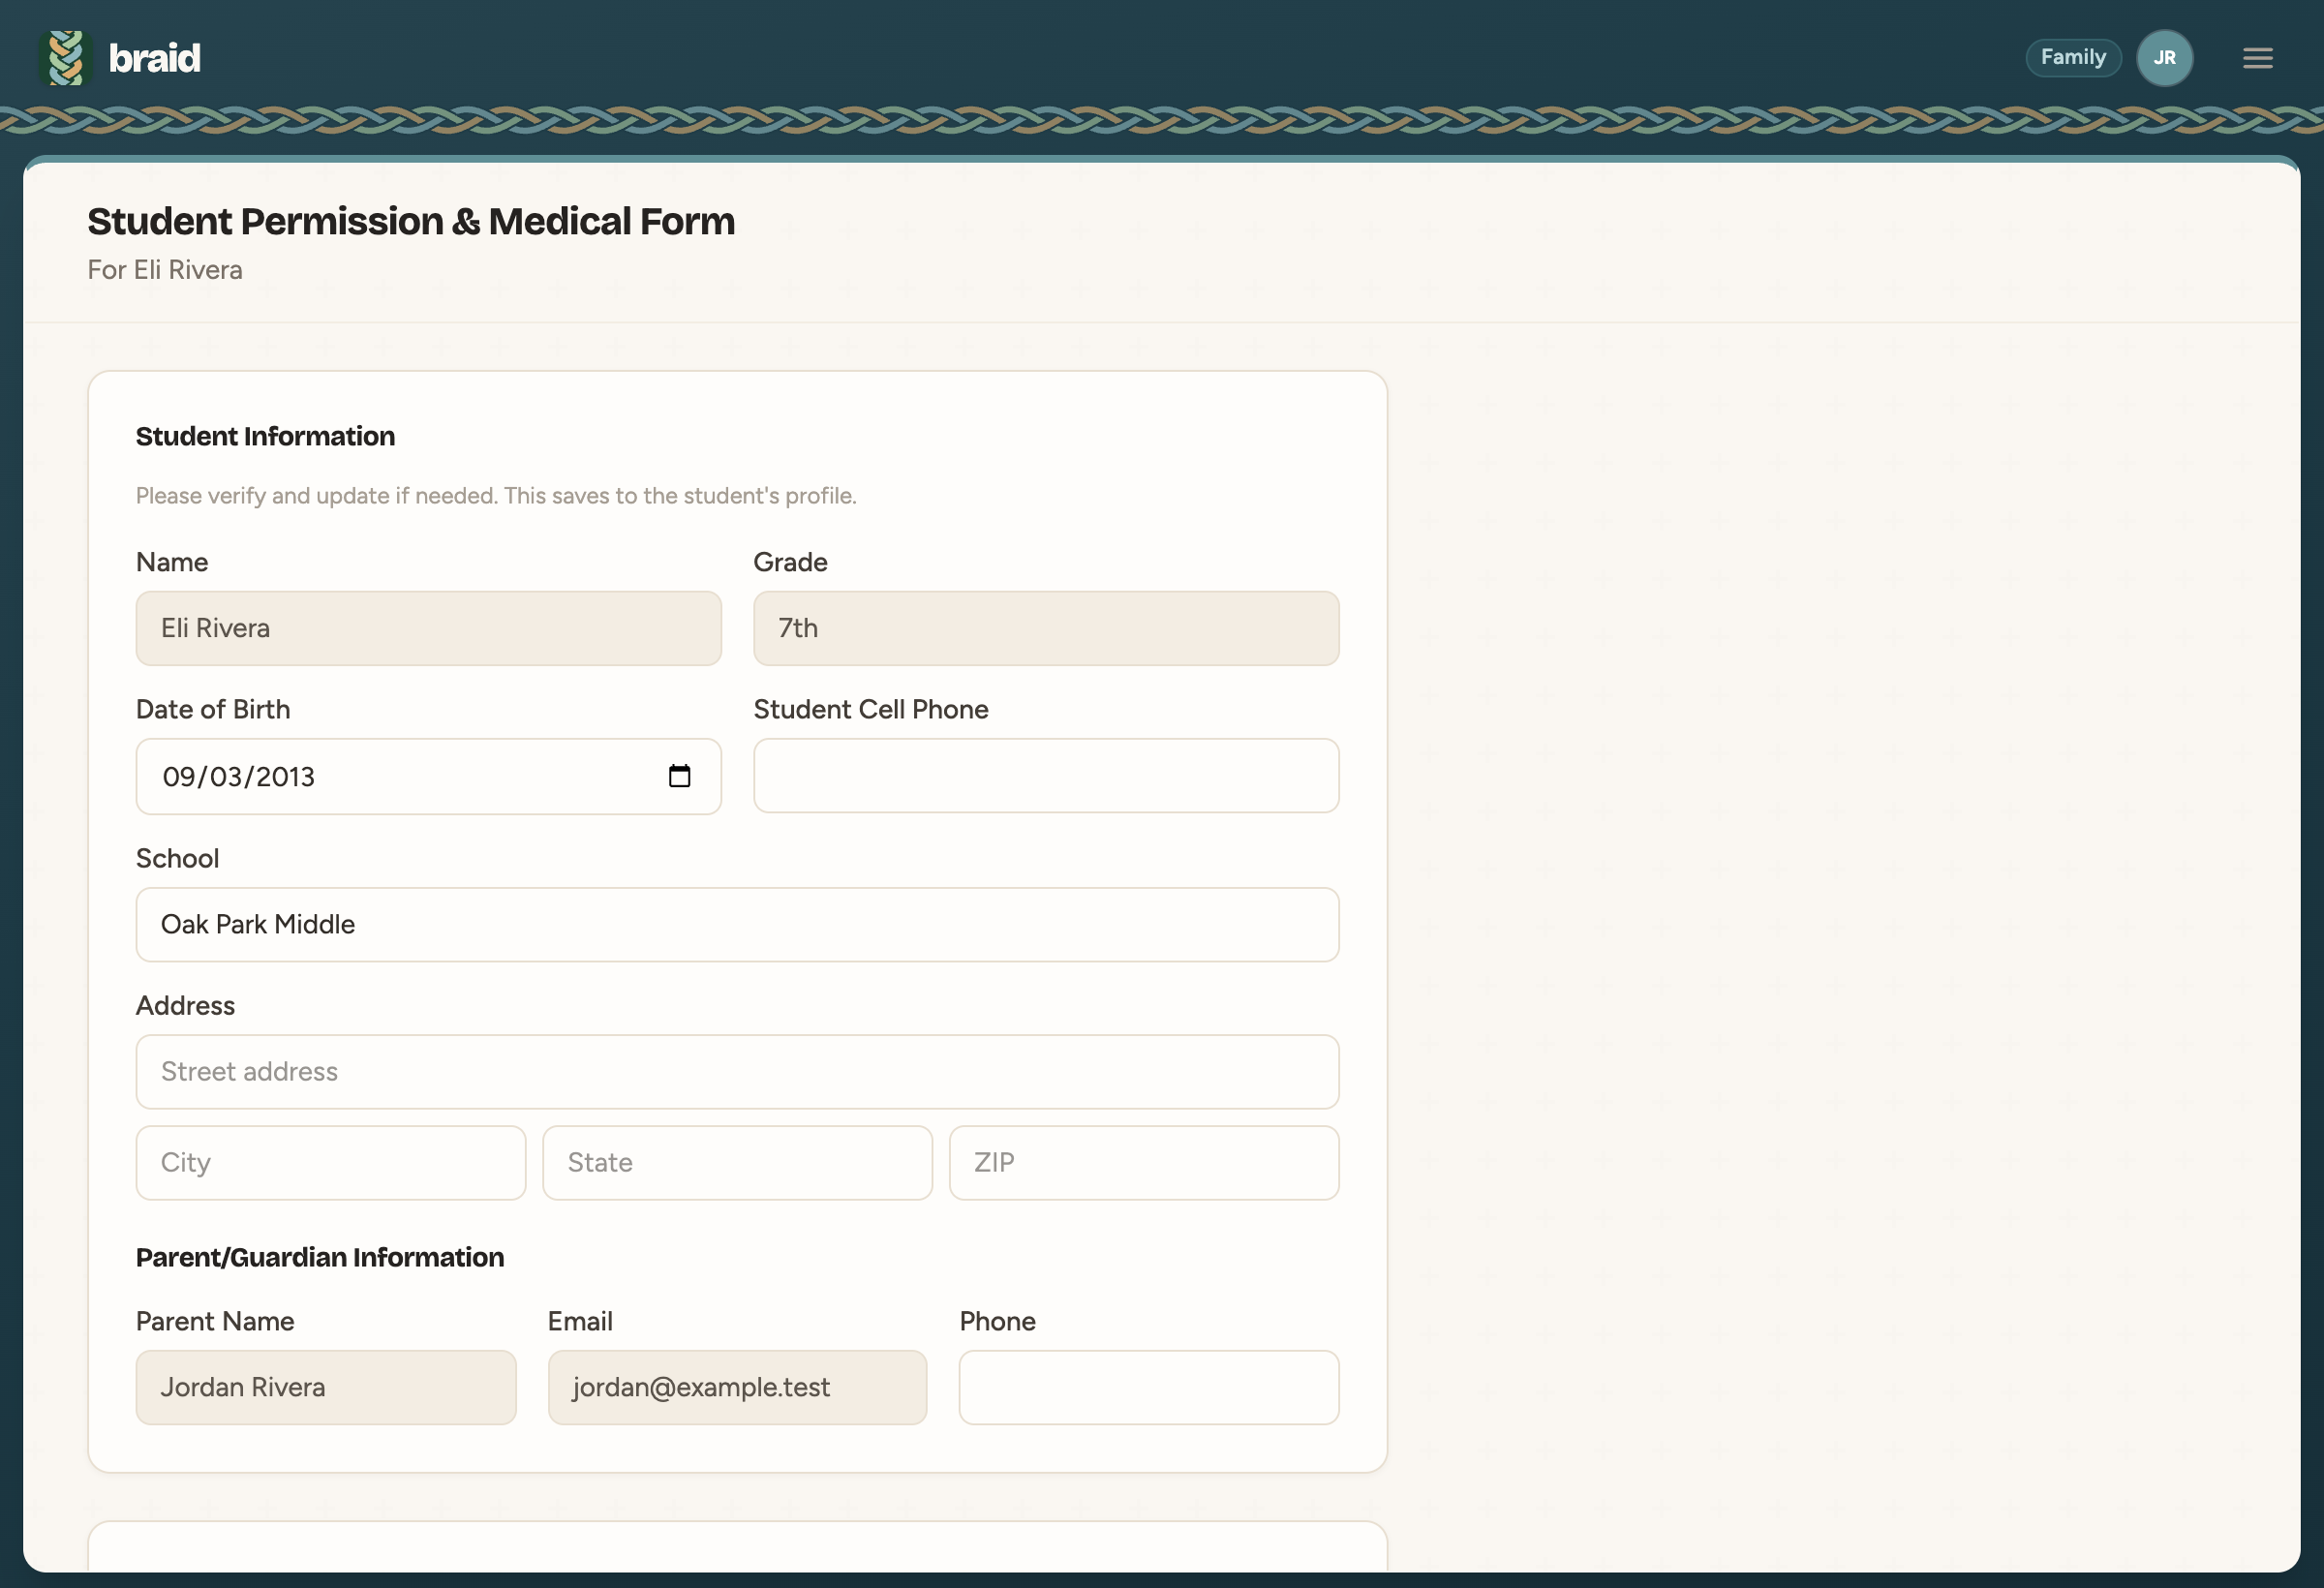Viewport: 2324px width, 1588px height.
Task: Click the ZIP input field
Action: pyautogui.click(x=1143, y=1162)
